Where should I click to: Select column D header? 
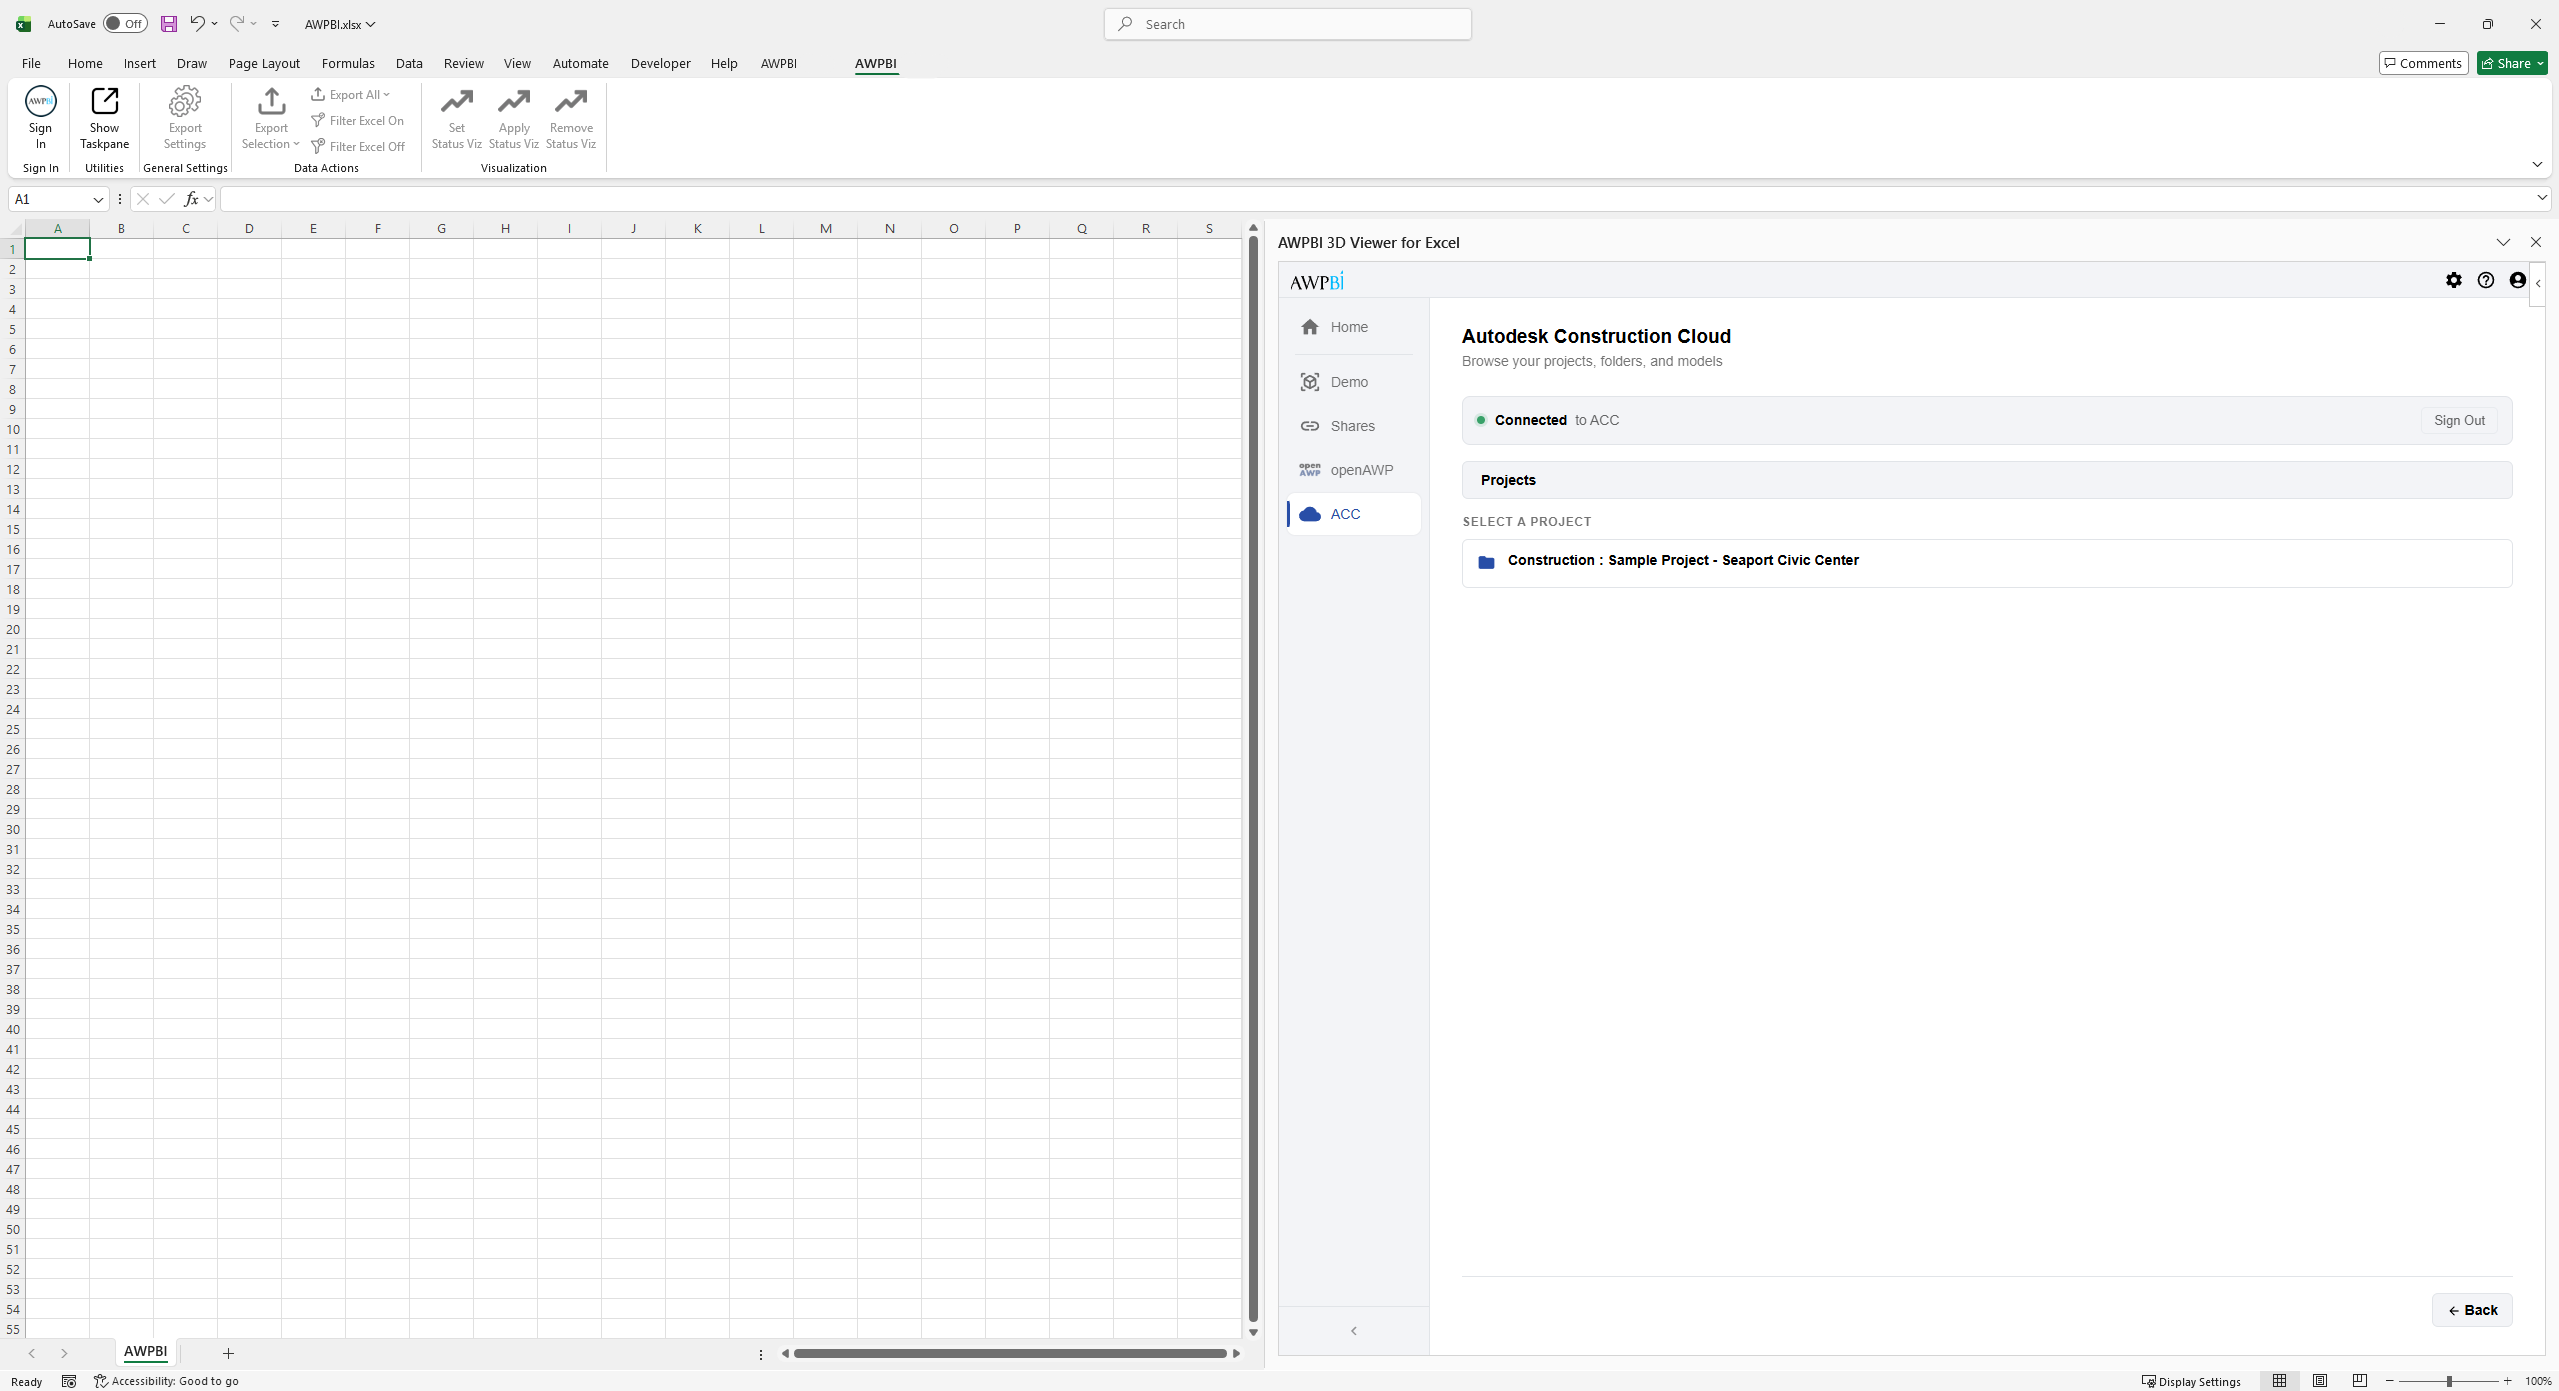[x=249, y=228]
